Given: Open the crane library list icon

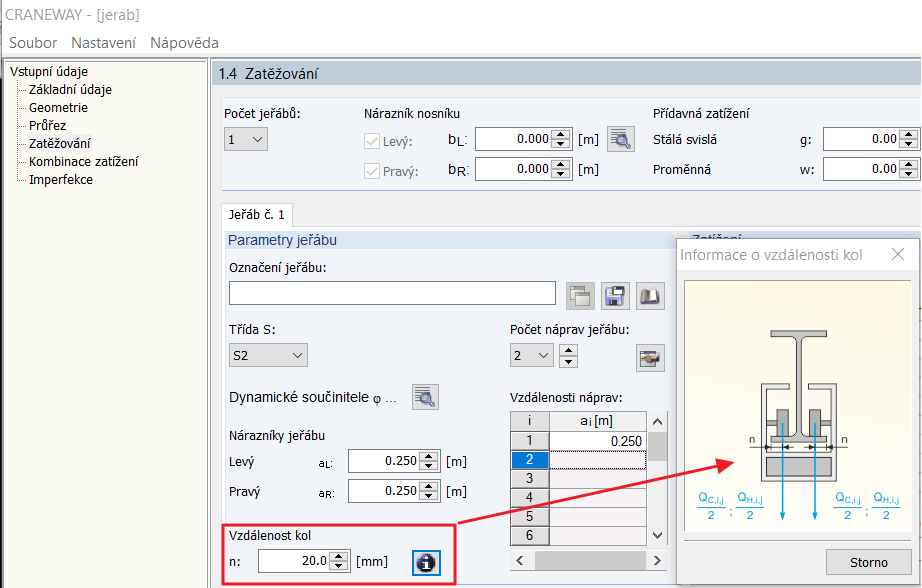Looking at the screenshot, I should click(580, 296).
